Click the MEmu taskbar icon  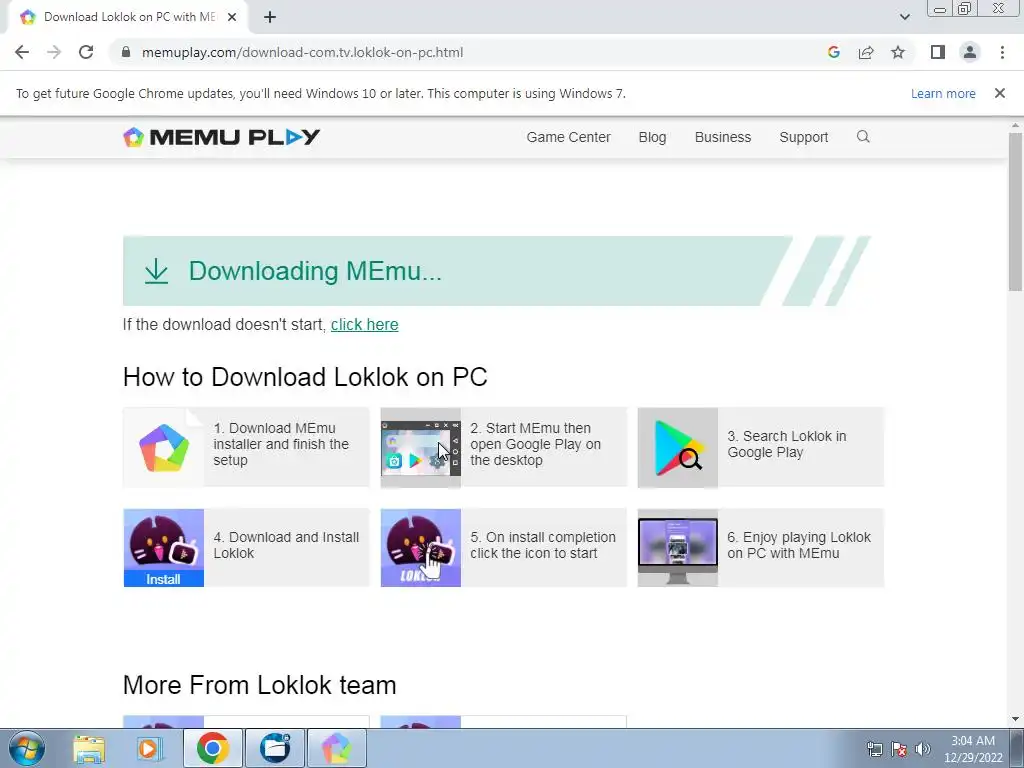[x=336, y=748]
